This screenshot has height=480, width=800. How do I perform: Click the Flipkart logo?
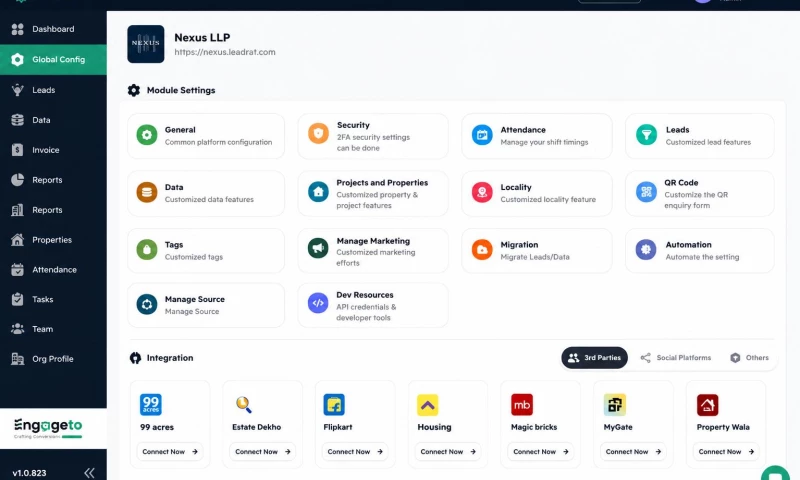click(x=334, y=405)
